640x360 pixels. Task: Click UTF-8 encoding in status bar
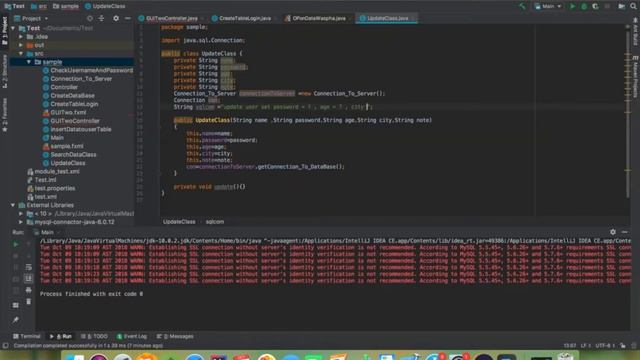[x=604, y=346]
